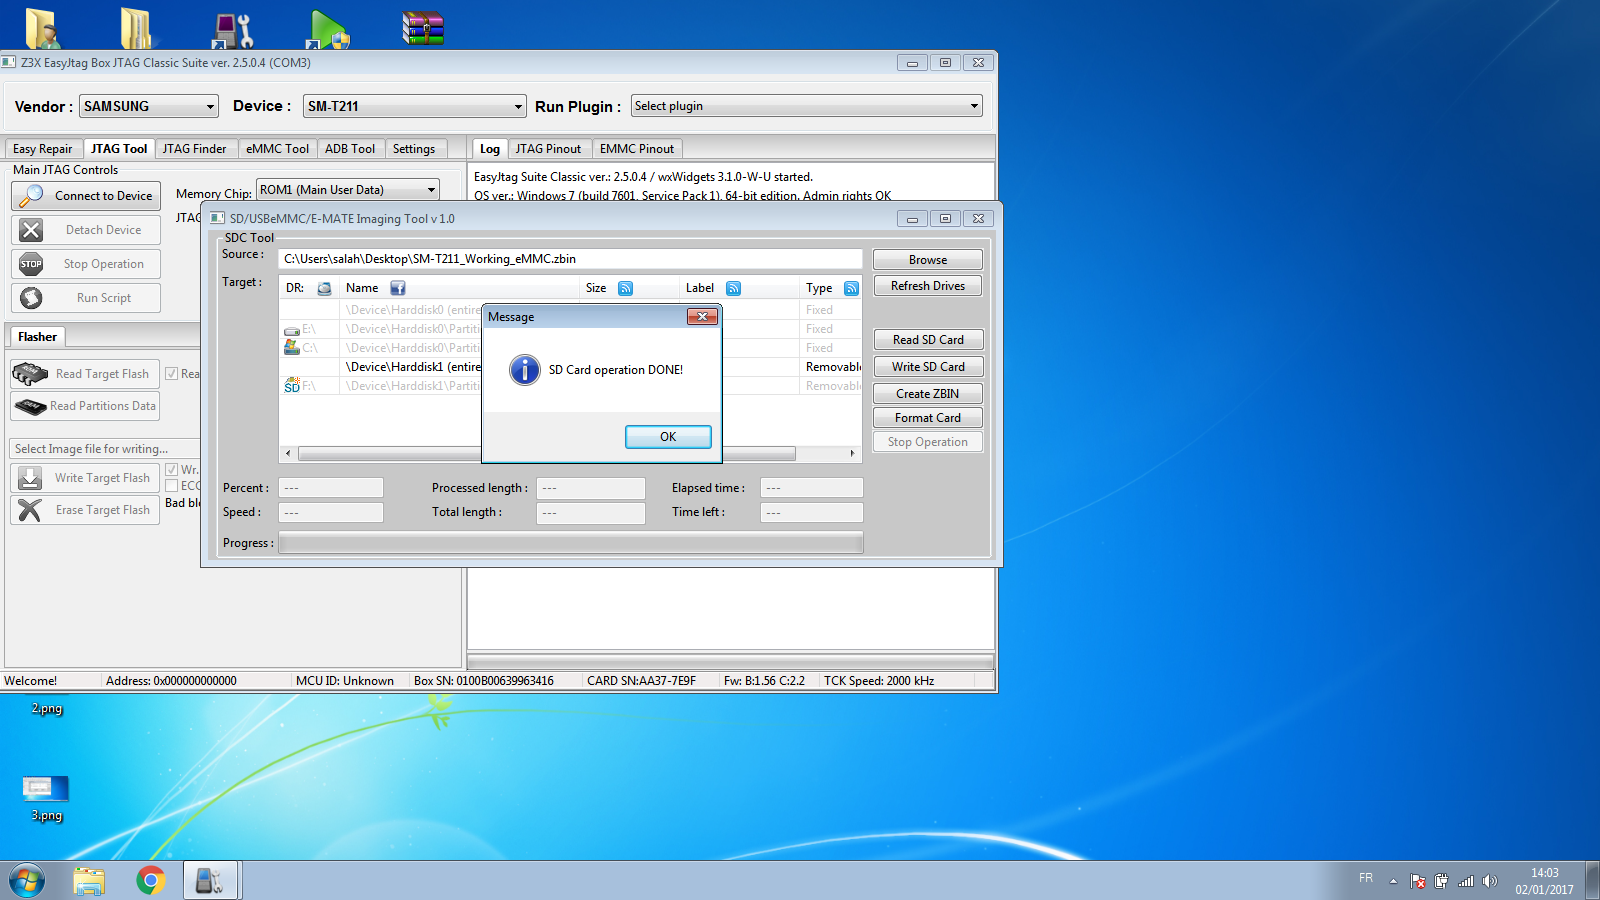
Task: Click the power icon in the system tray
Action: [x=1441, y=881]
